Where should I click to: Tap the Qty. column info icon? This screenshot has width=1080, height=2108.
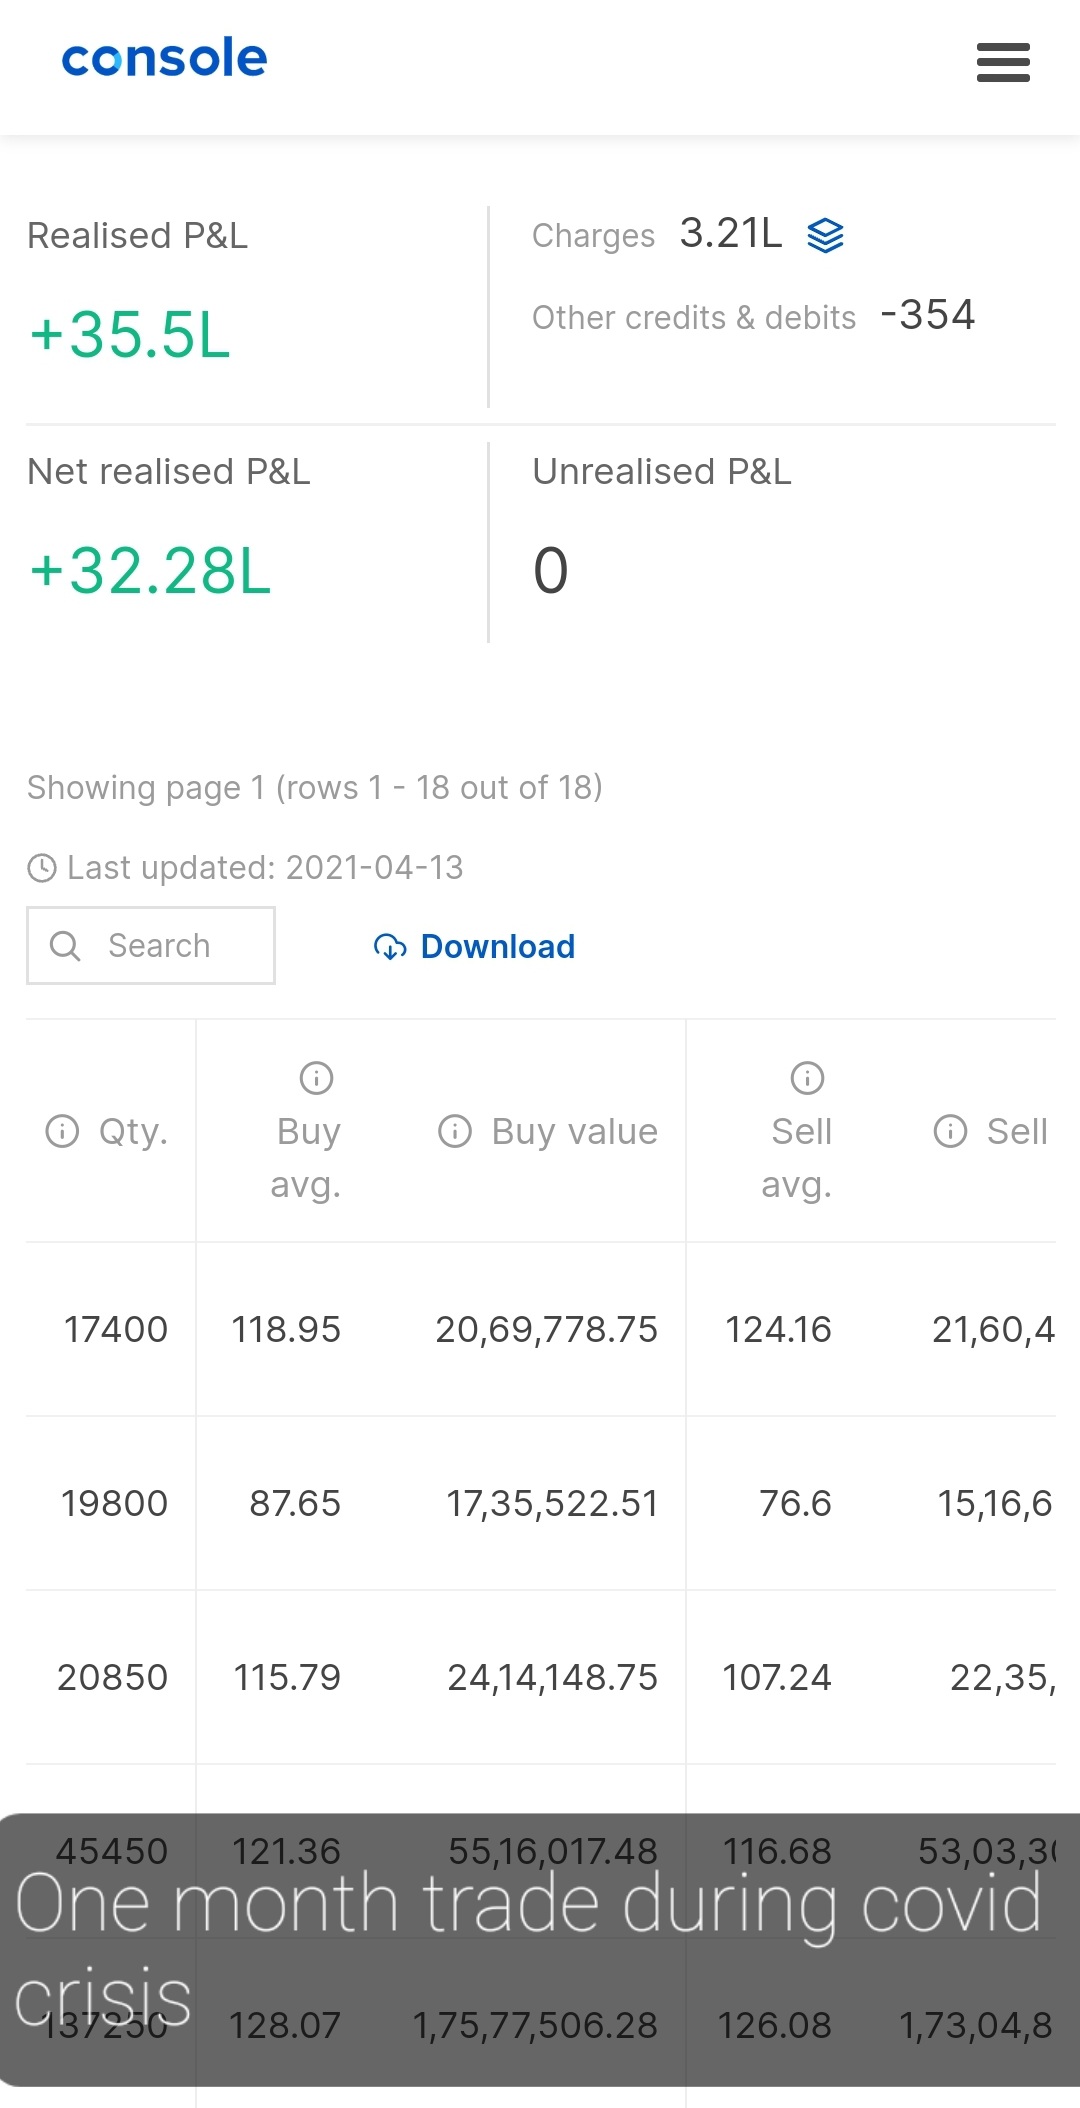click(62, 1131)
